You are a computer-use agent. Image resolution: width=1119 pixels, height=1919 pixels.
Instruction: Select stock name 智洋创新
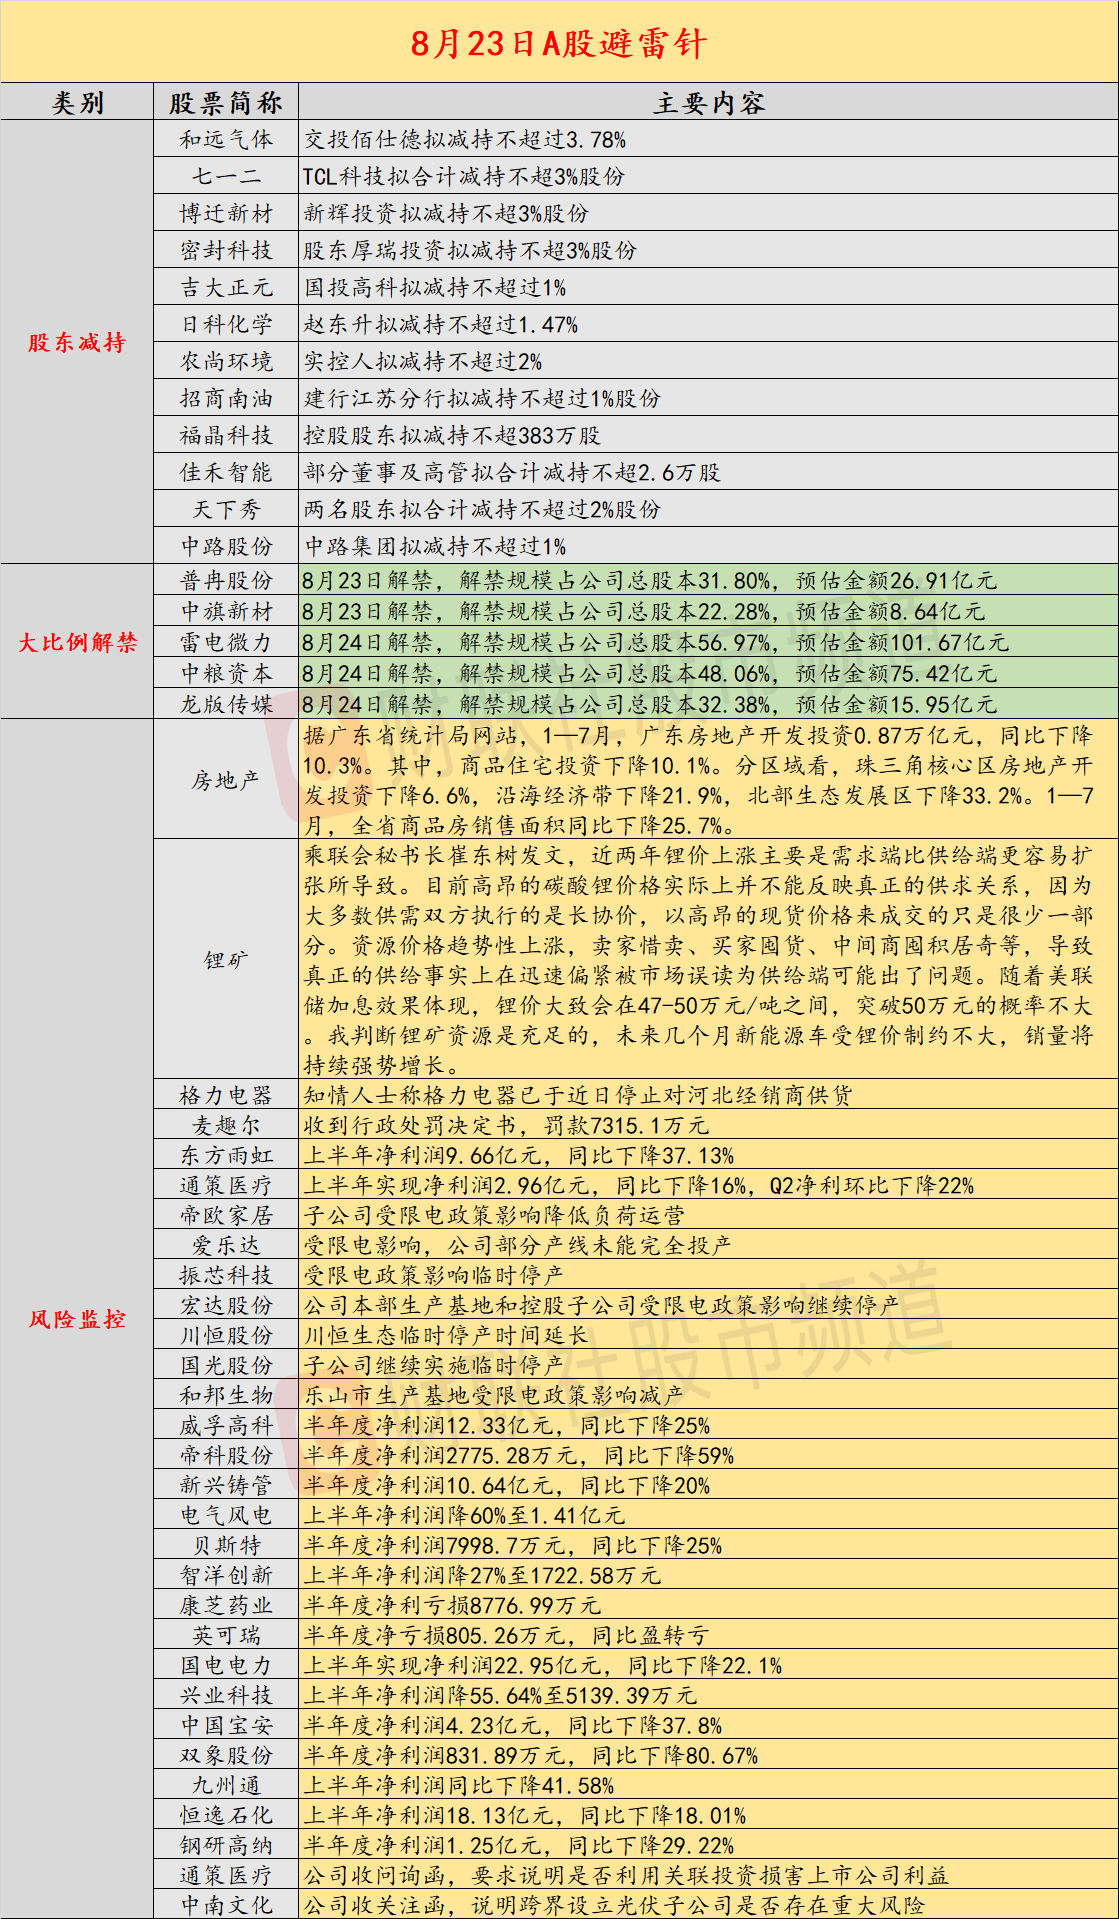click(226, 1576)
